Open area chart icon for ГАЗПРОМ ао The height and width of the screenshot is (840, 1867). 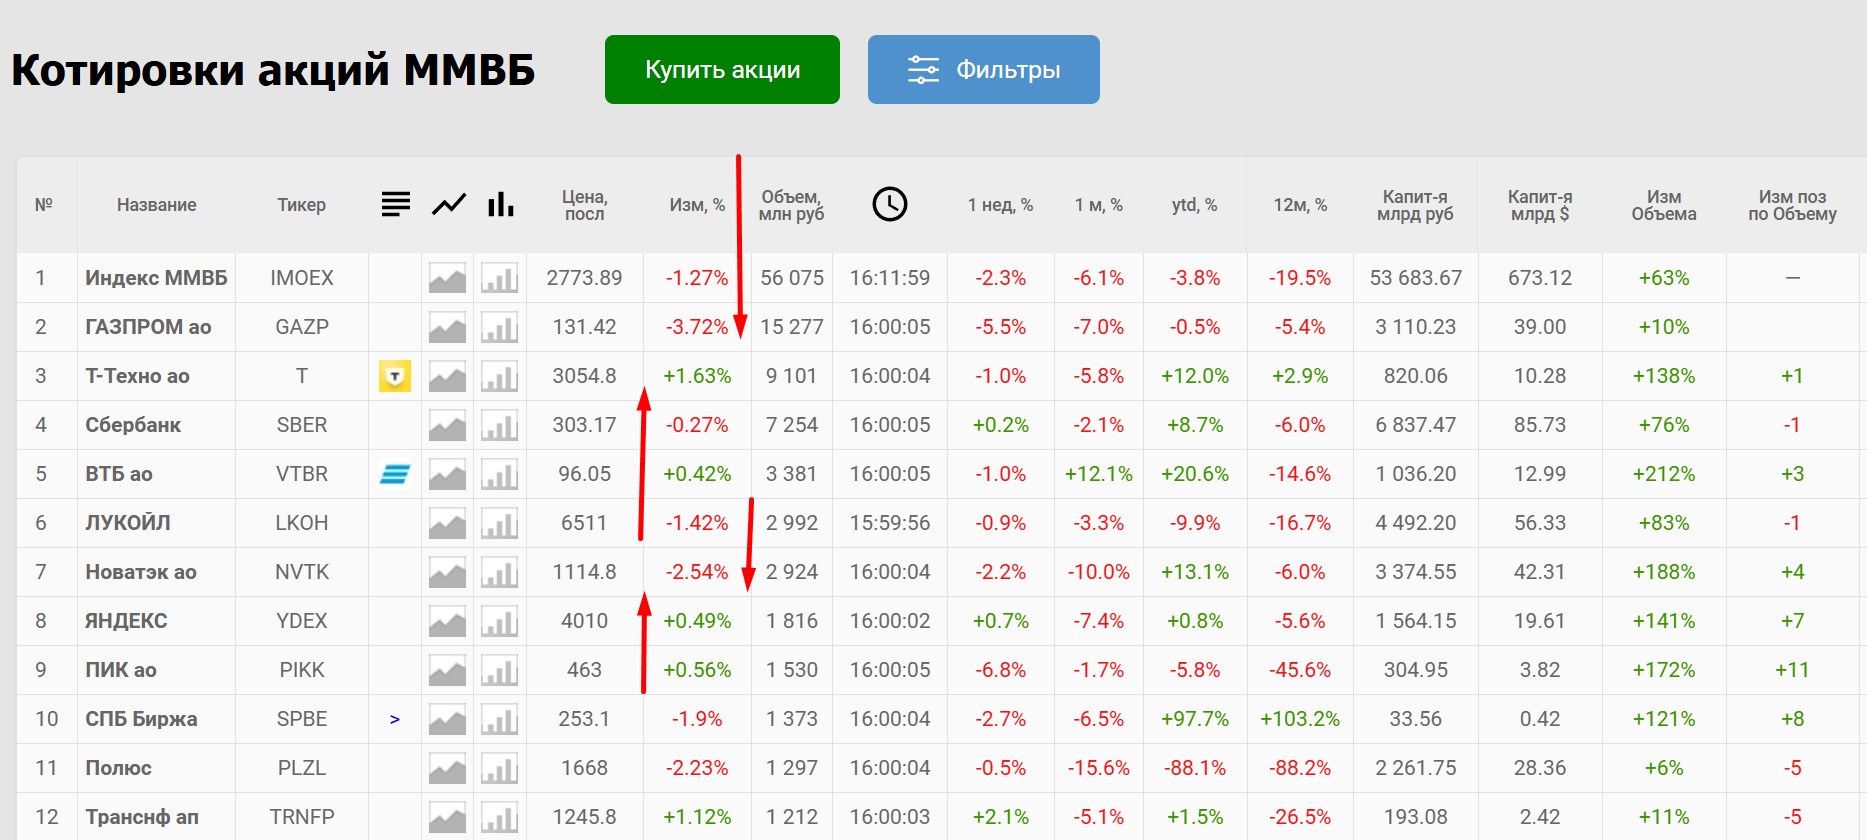click(447, 327)
